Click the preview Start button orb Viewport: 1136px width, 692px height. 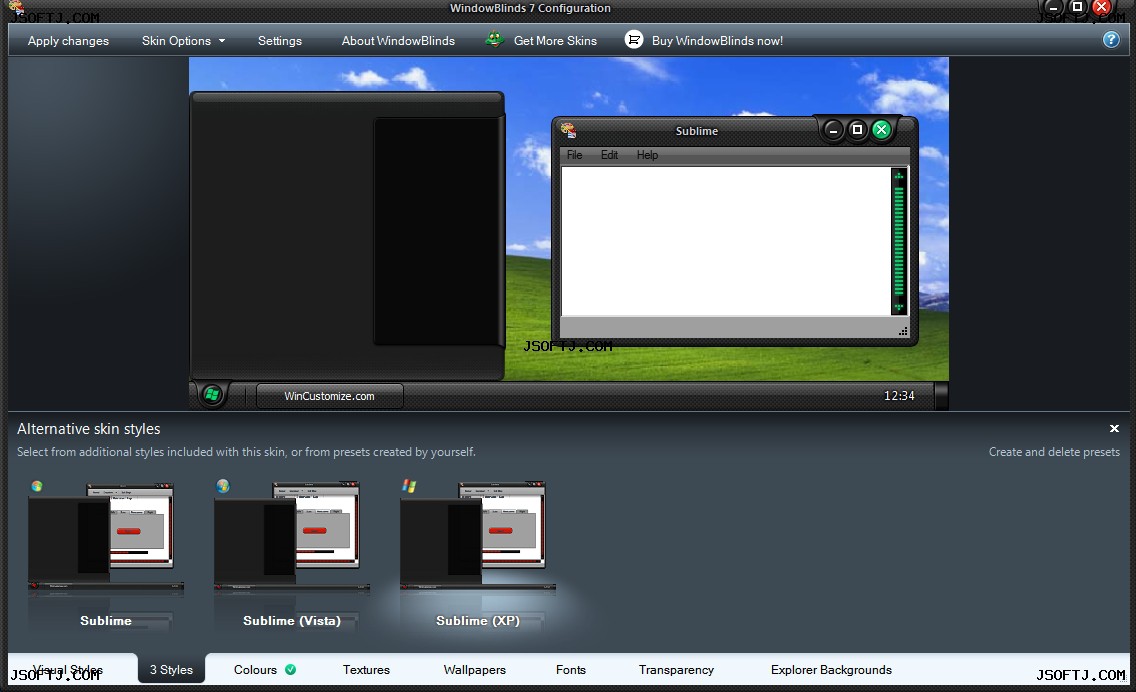point(212,395)
